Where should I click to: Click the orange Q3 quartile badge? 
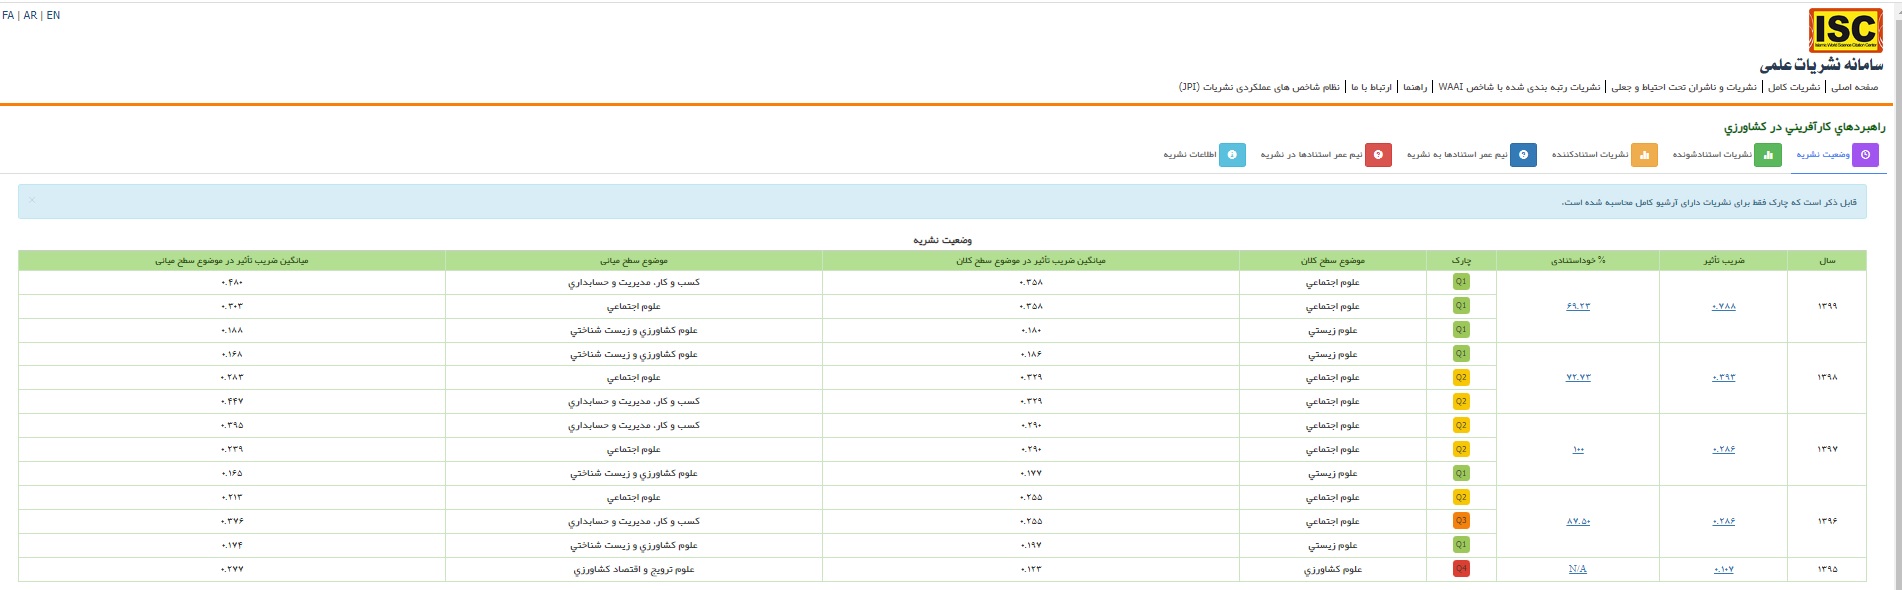[x=1461, y=521]
